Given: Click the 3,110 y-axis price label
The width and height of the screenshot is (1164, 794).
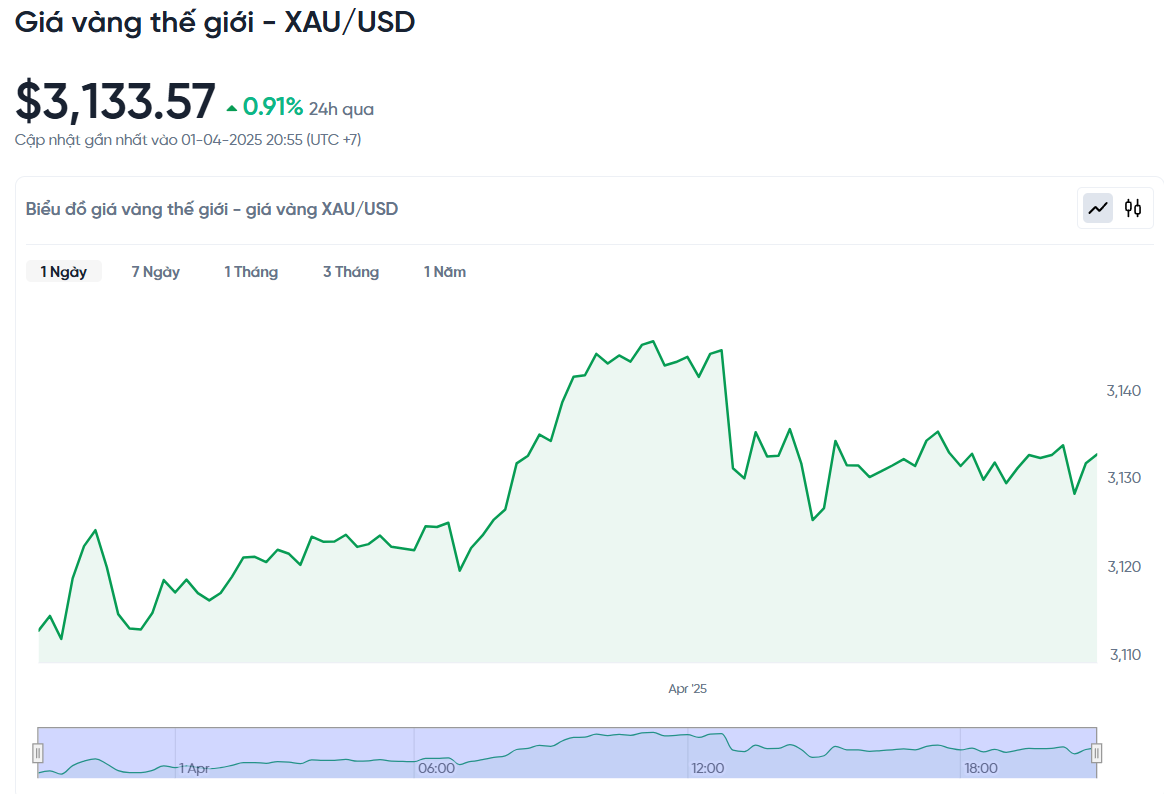Looking at the screenshot, I should [x=1124, y=655].
